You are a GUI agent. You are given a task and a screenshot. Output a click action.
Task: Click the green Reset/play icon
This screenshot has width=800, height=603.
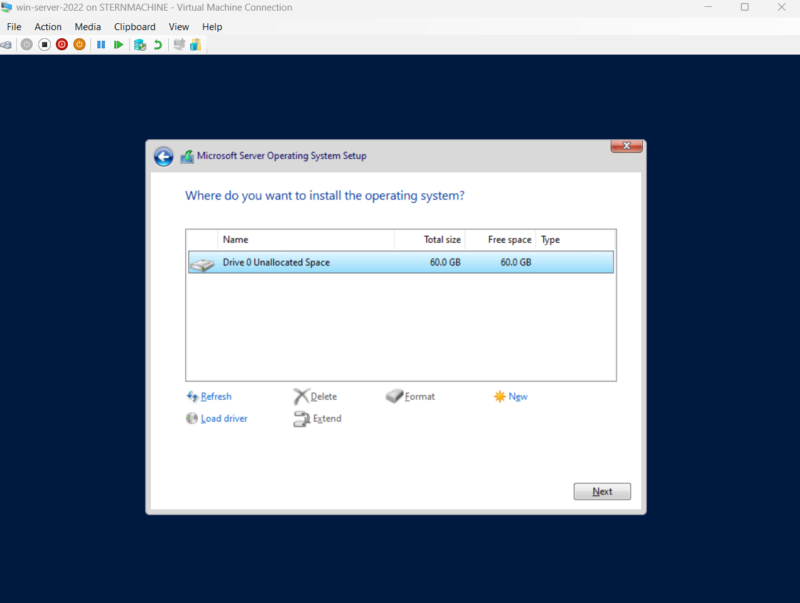[118, 45]
